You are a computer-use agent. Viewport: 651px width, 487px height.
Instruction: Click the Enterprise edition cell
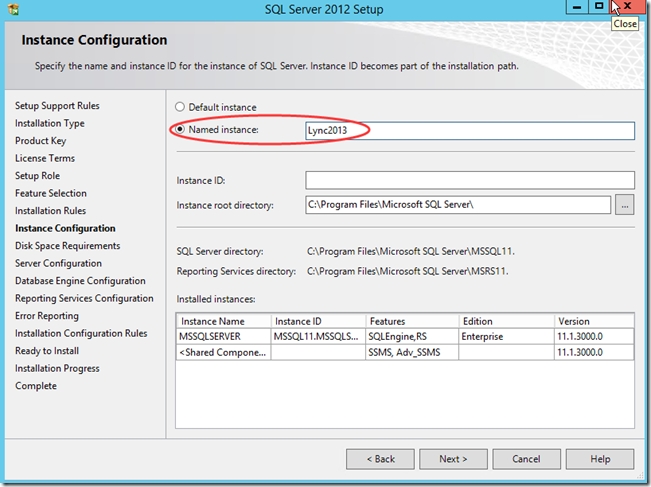(x=506, y=336)
